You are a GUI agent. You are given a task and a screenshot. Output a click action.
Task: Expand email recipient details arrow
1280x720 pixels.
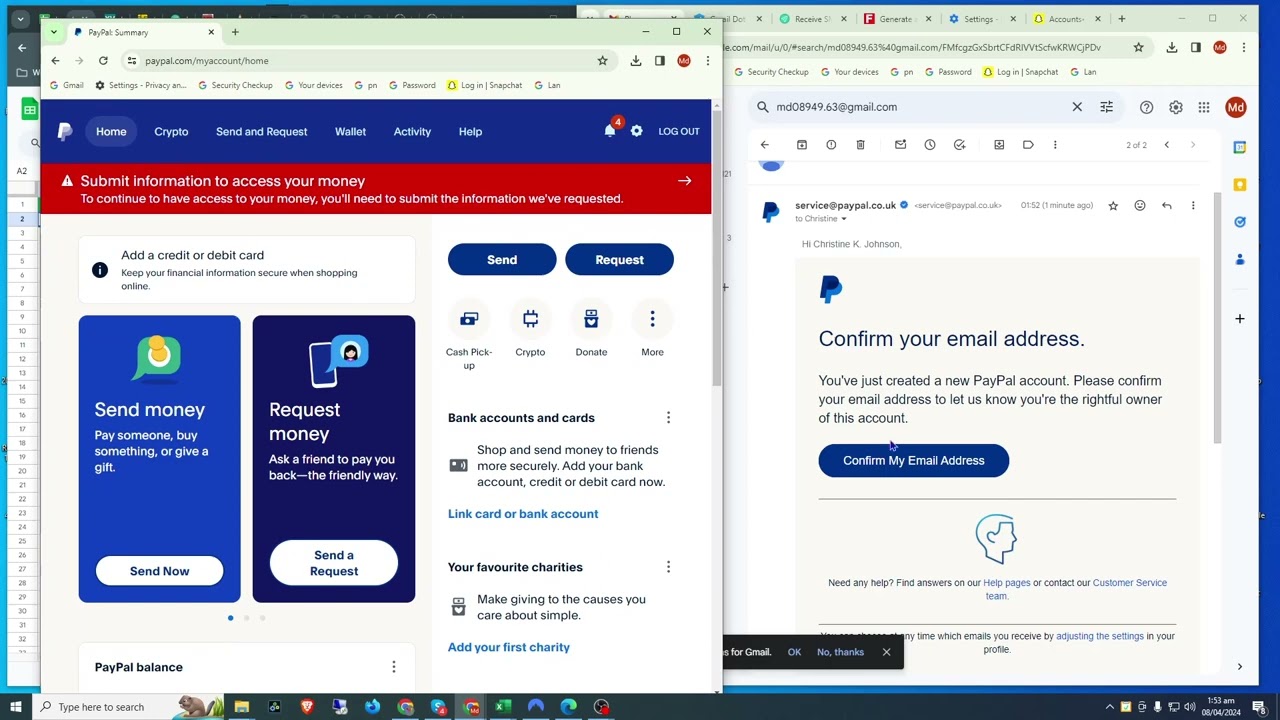click(843, 219)
